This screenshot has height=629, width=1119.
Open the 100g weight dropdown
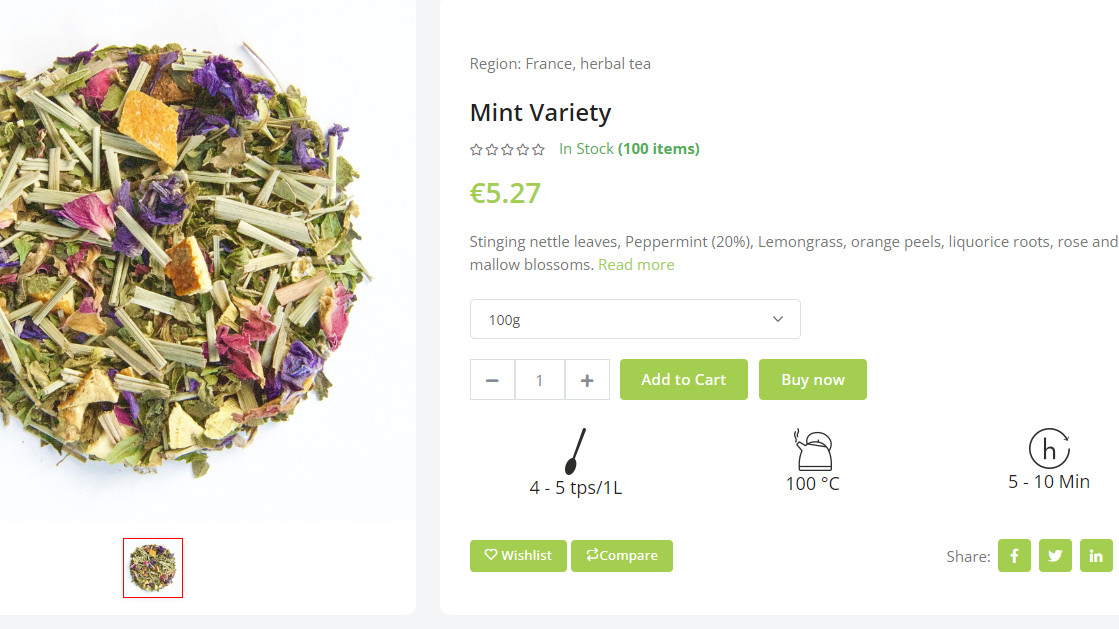pos(634,319)
